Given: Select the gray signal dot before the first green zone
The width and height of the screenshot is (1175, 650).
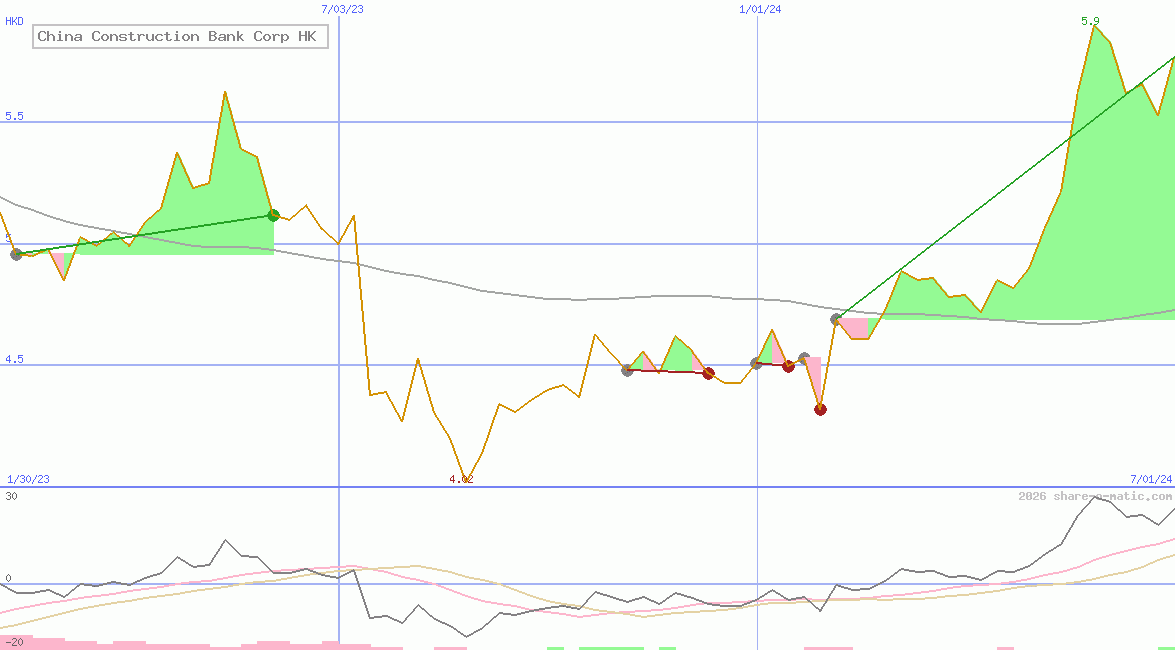Looking at the screenshot, I should coord(15,254).
